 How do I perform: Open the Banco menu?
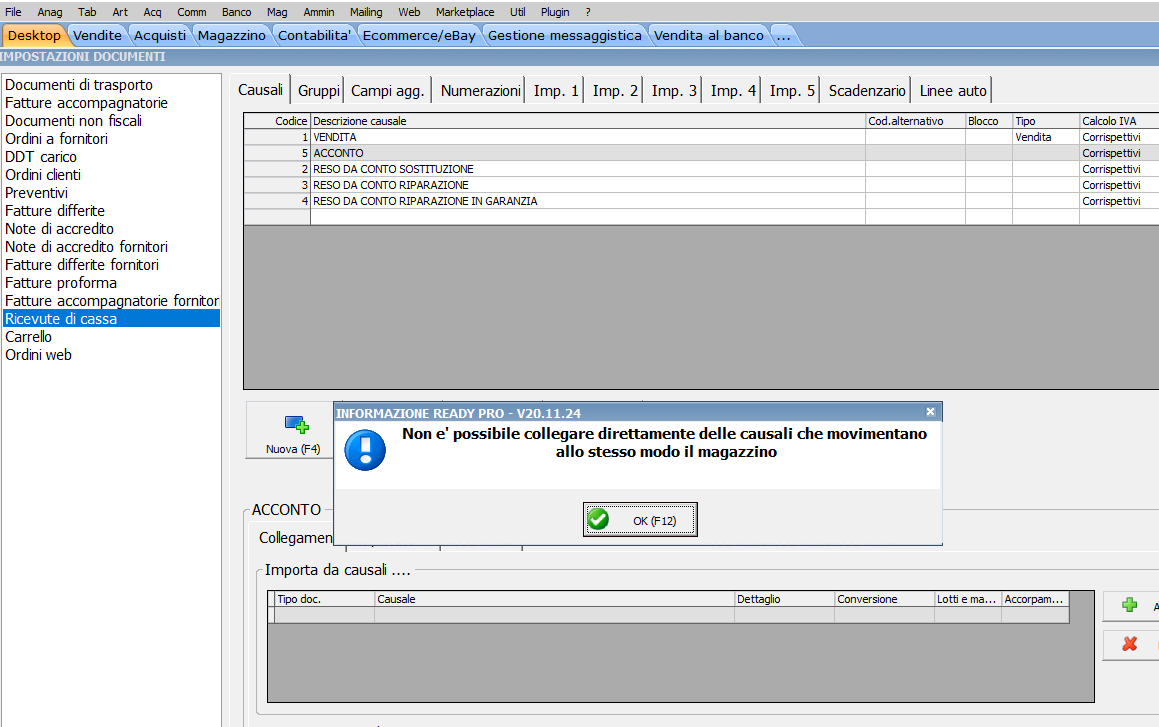(237, 12)
